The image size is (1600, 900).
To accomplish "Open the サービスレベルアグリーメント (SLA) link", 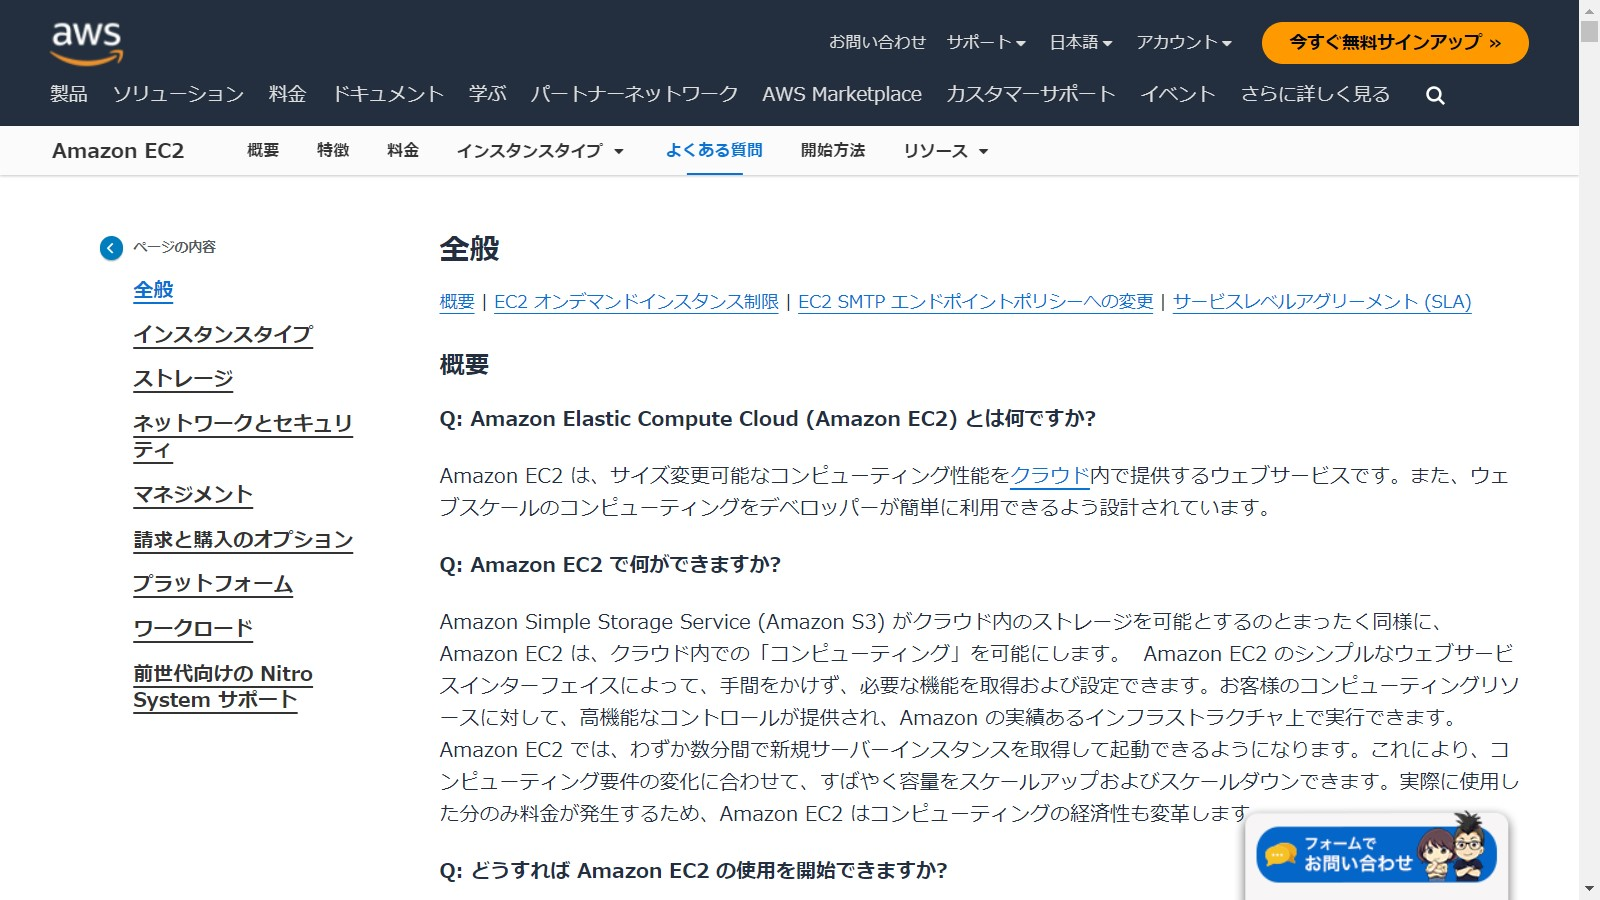I will 1321,302.
